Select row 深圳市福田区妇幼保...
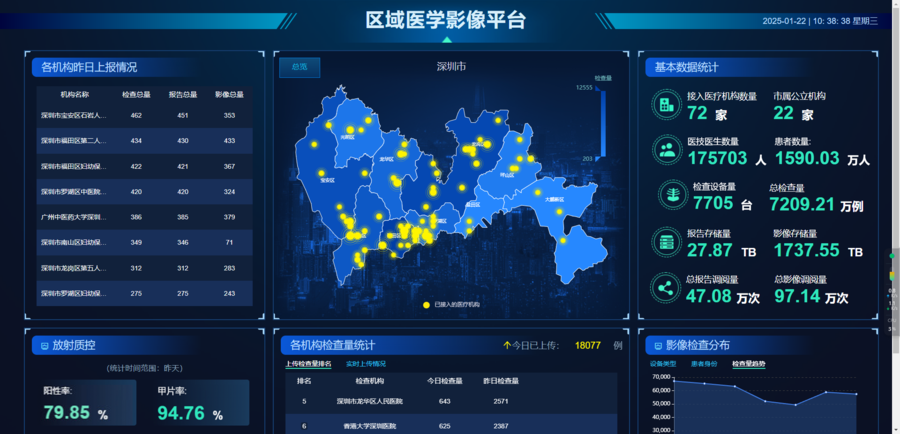Image resolution: width=900 pixels, height=434 pixels. pos(145,166)
